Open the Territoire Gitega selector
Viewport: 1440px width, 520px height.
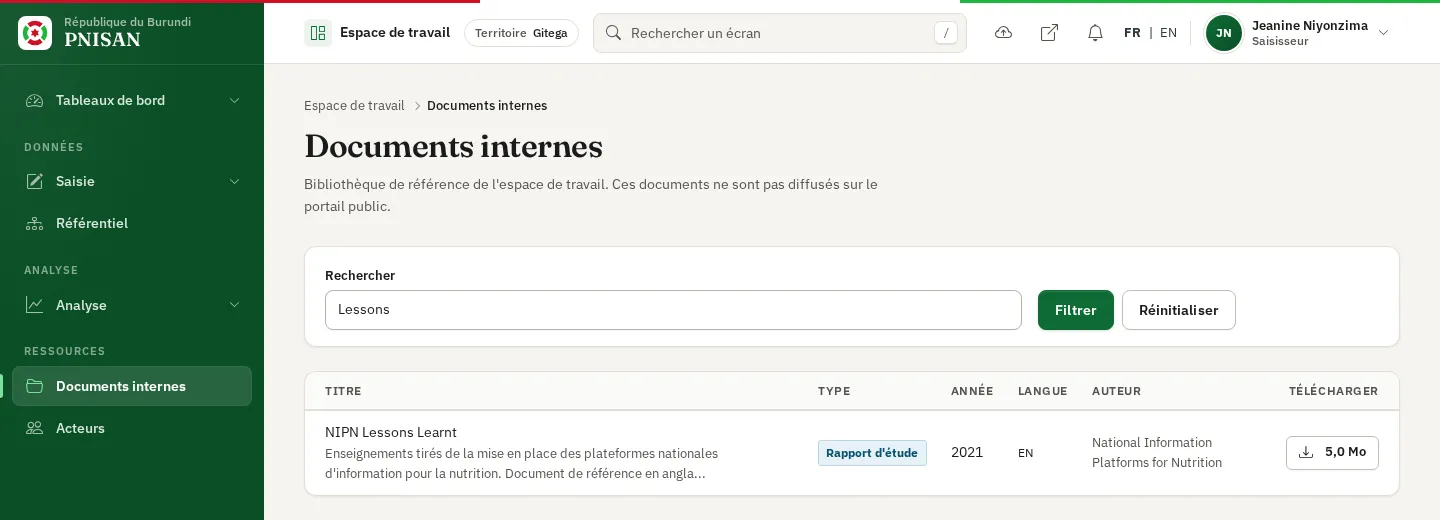521,33
